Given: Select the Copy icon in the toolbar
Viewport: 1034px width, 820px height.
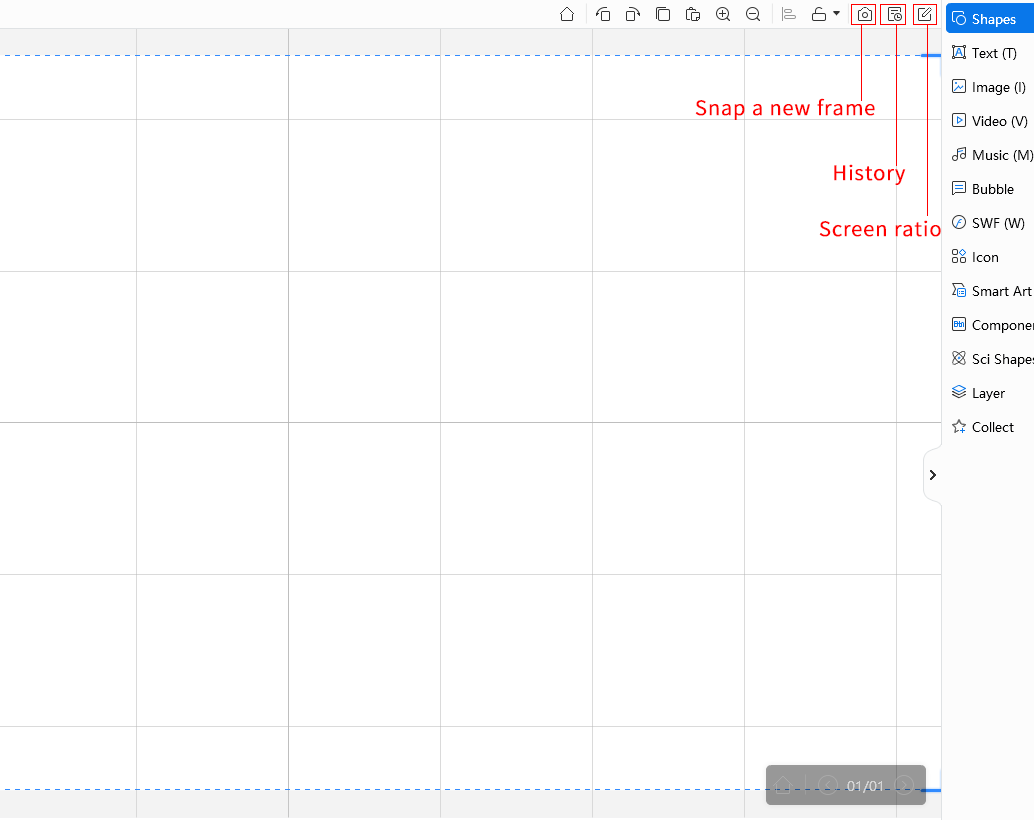Looking at the screenshot, I should click(663, 14).
